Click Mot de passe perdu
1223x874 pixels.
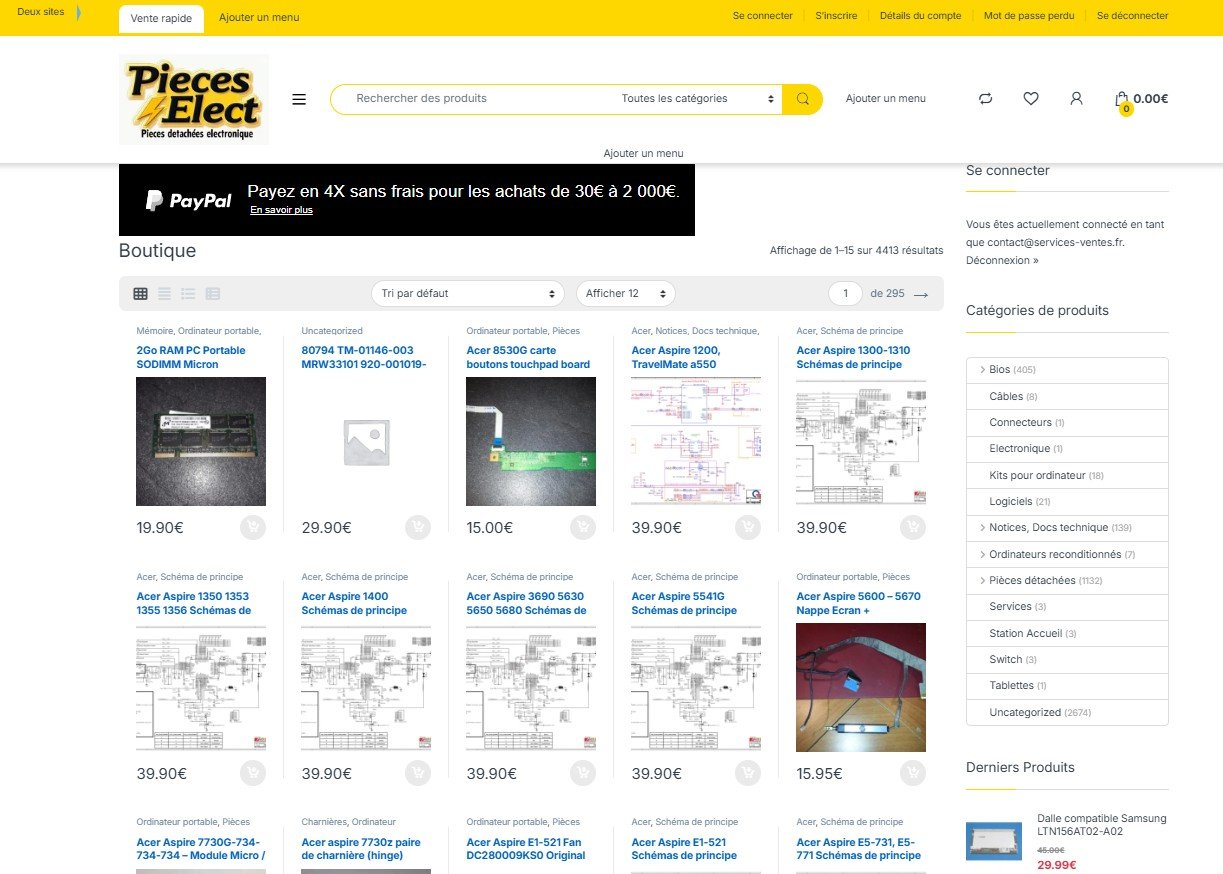pyautogui.click(x=1029, y=16)
